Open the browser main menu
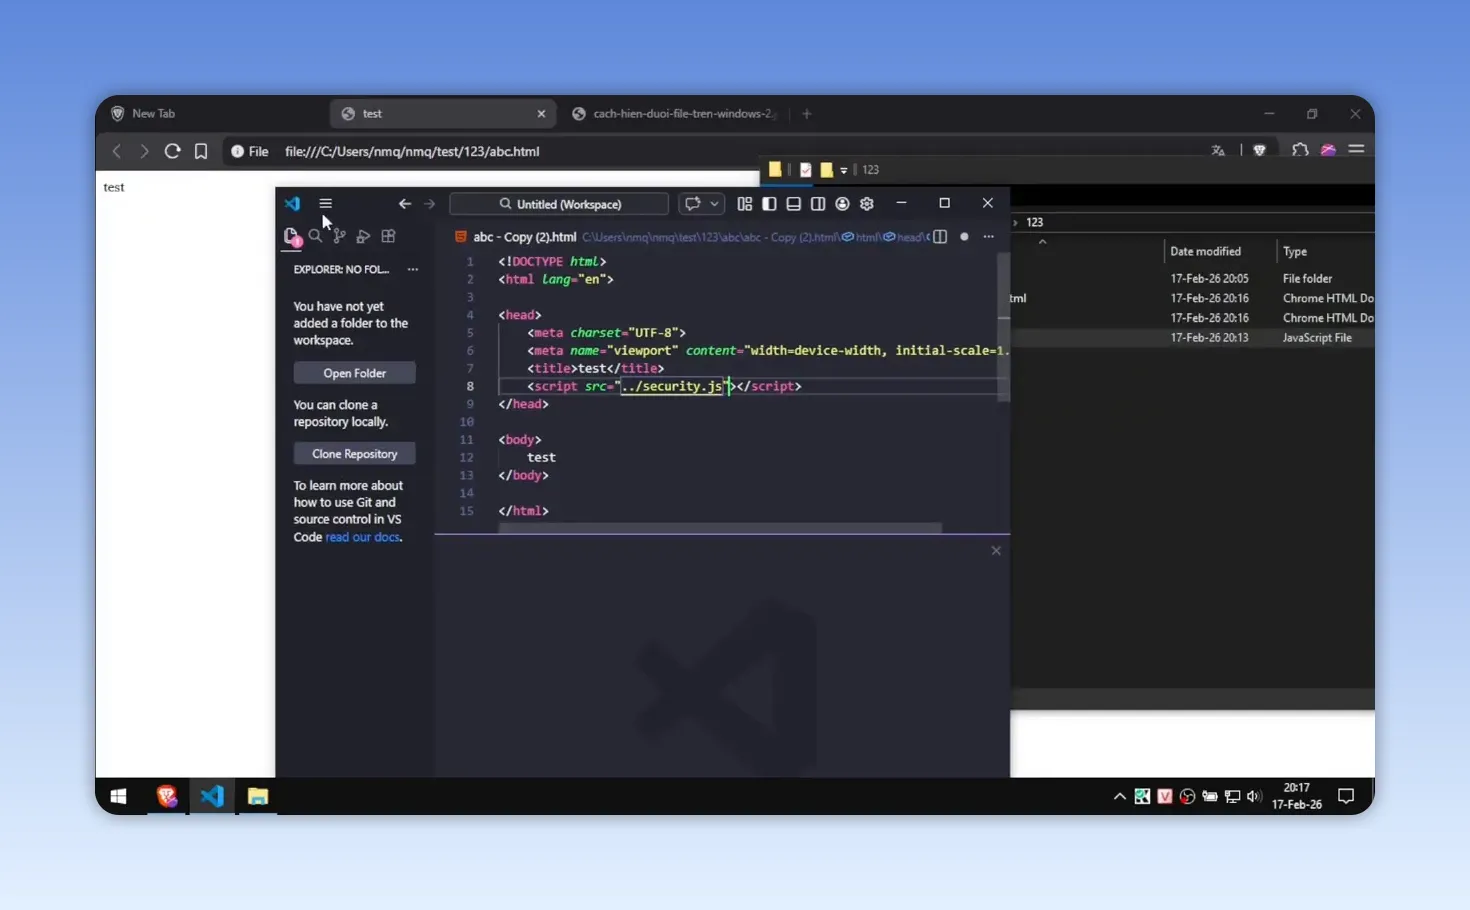The height and width of the screenshot is (910, 1470). [1356, 150]
